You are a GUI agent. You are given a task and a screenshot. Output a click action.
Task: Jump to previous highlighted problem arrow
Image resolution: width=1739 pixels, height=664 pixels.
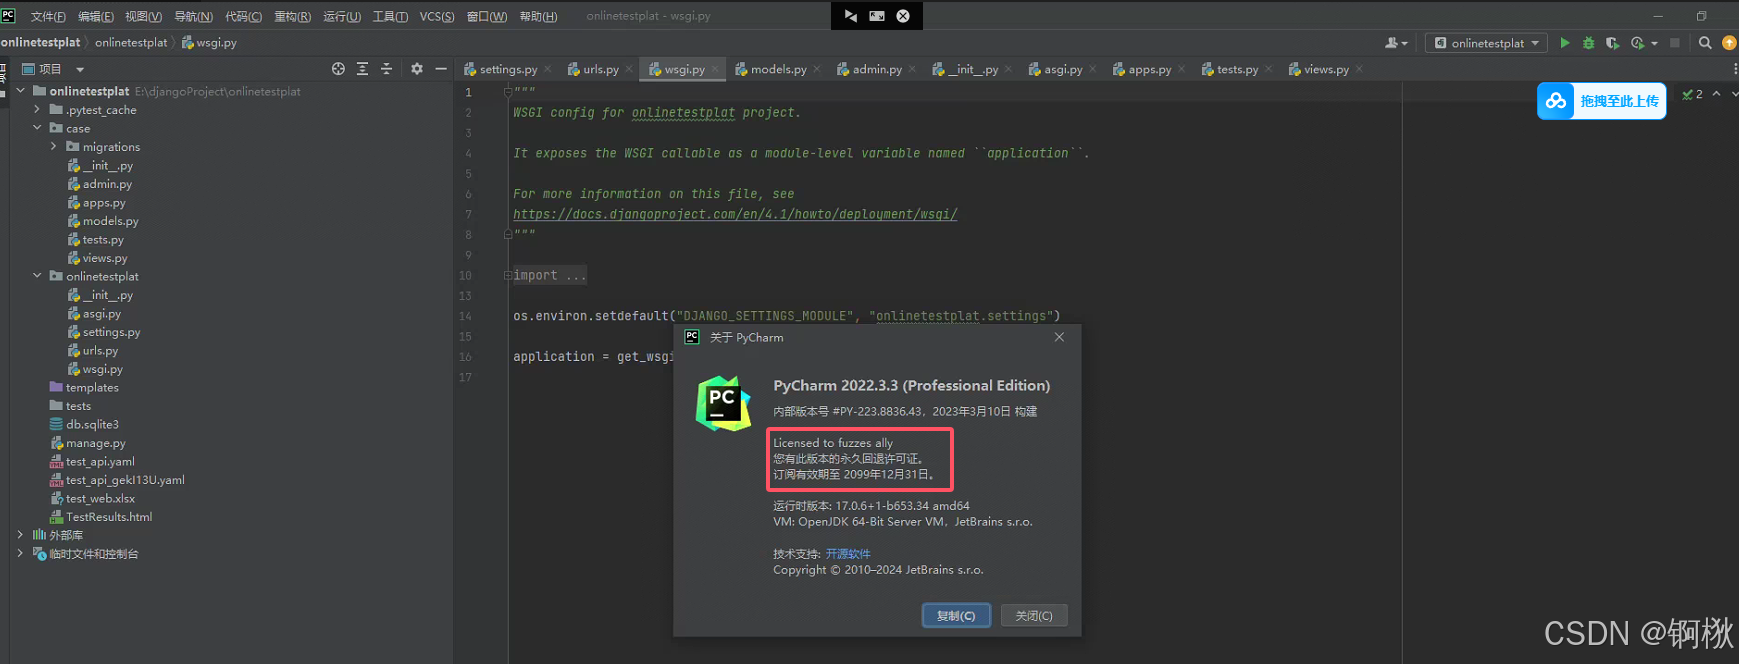[x=1717, y=94]
